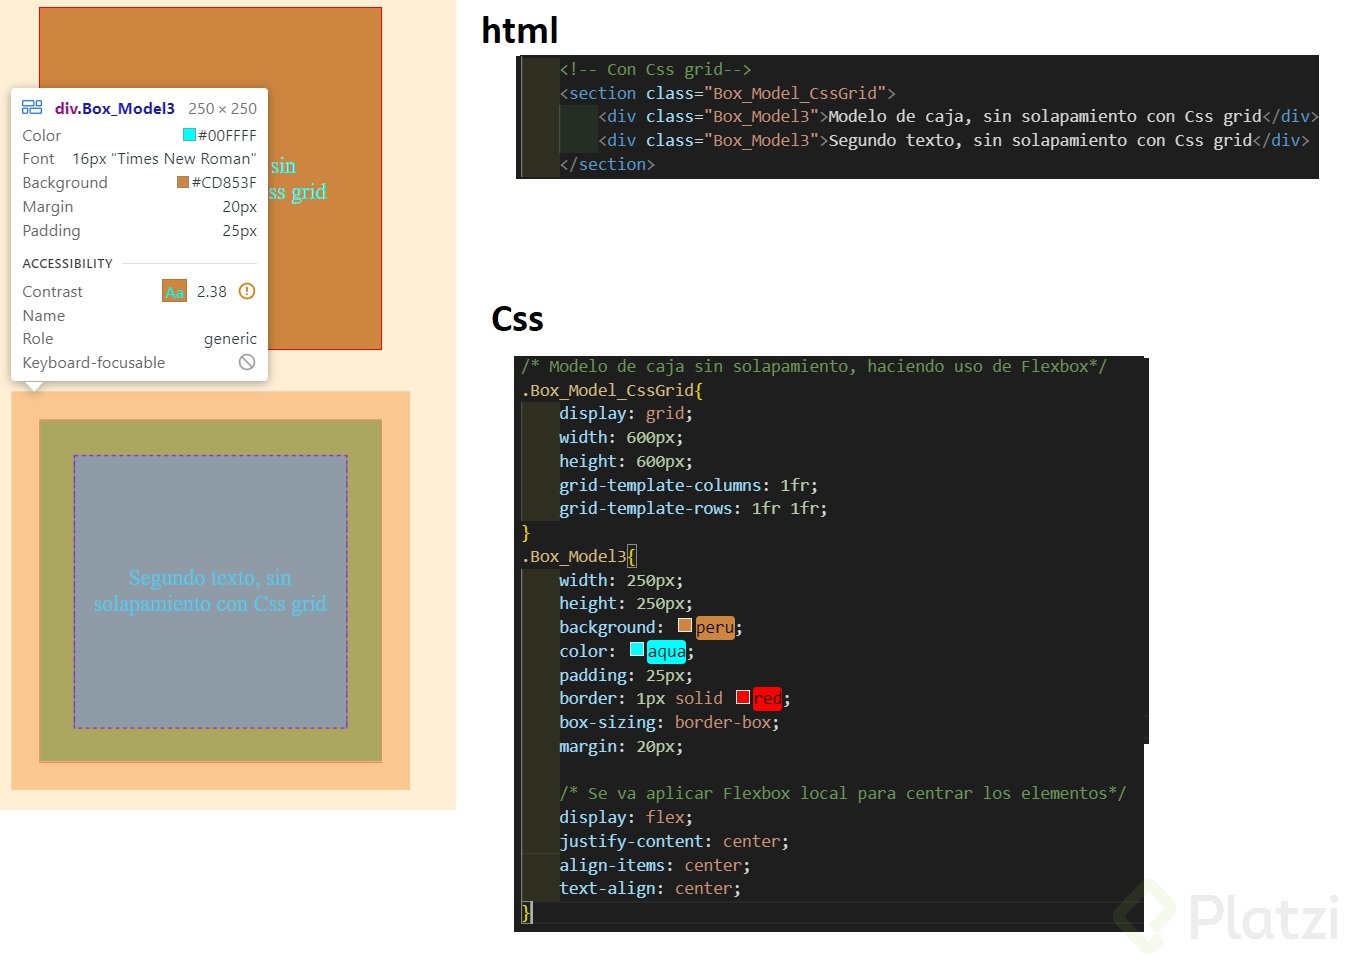
Task: Toggle the peru background value in the CSS
Action: pyautogui.click(x=717, y=627)
